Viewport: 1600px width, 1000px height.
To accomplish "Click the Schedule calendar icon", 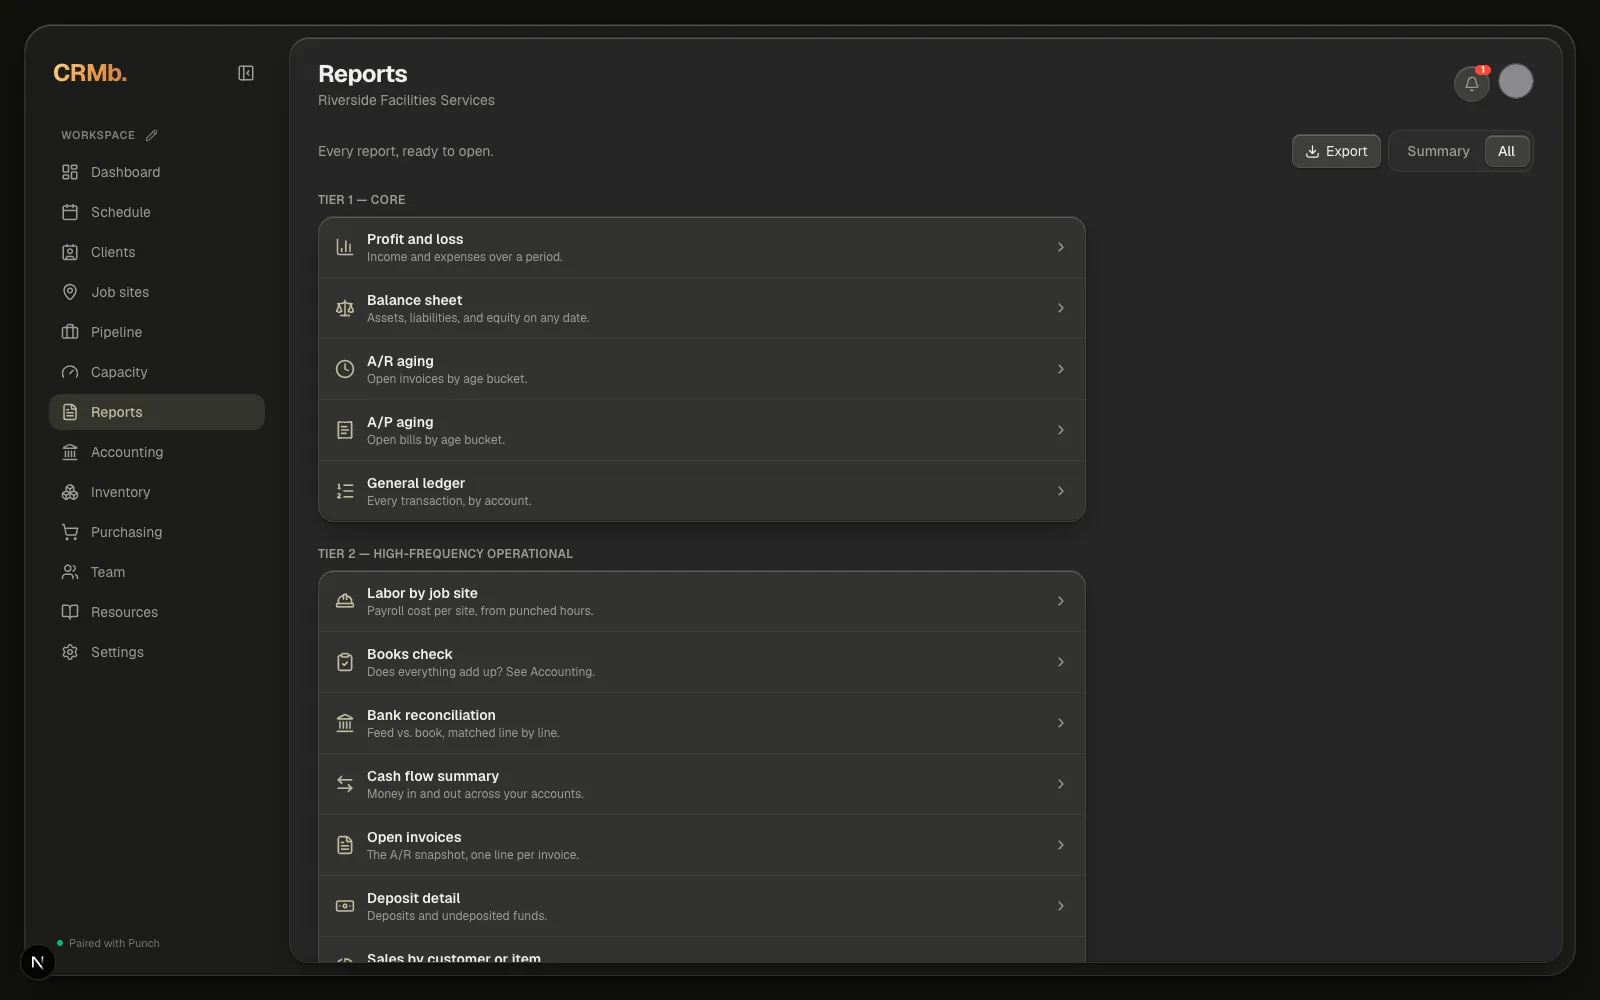I will pyautogui.click(x=70, y=212).
